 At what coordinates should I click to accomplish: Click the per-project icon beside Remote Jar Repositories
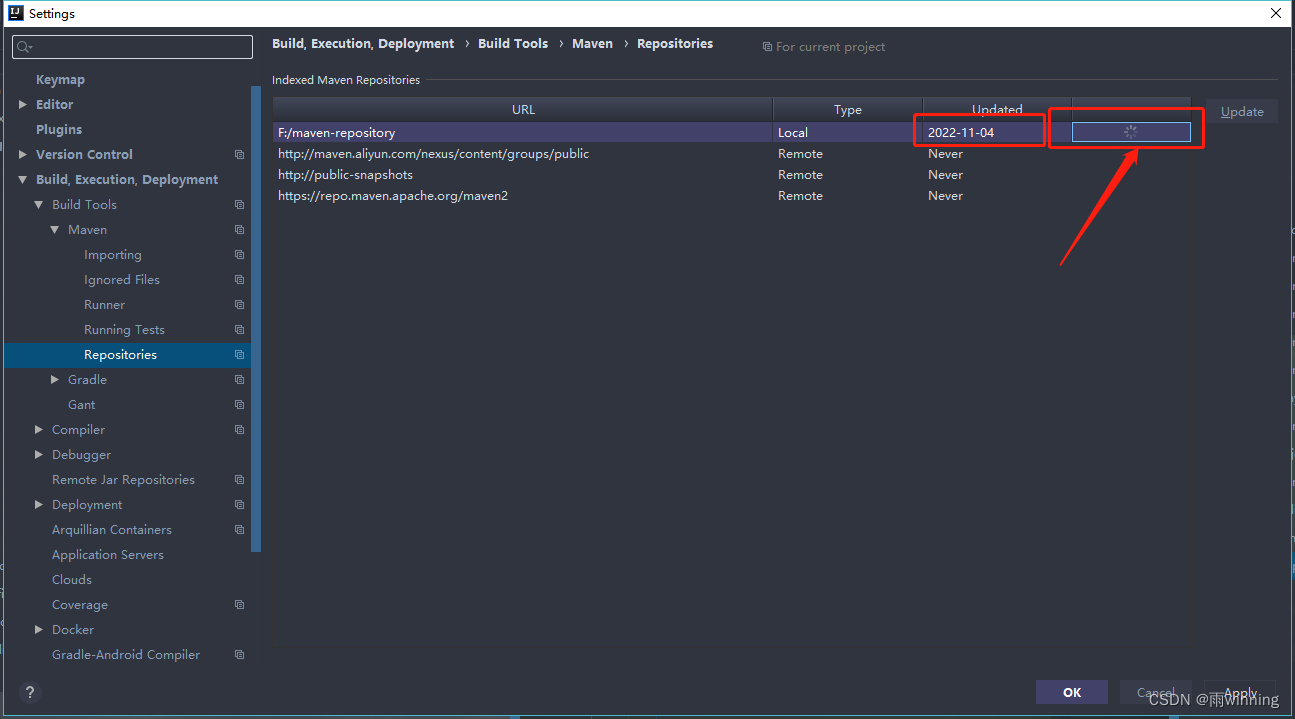pos(239,480)
